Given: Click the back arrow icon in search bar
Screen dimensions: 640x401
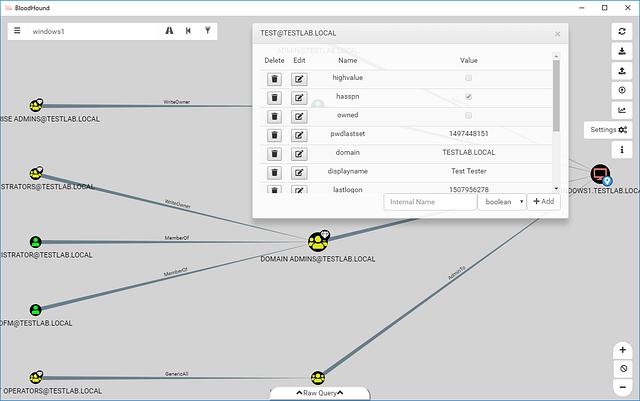Looking at the screenshot, I should coord(188,31).
